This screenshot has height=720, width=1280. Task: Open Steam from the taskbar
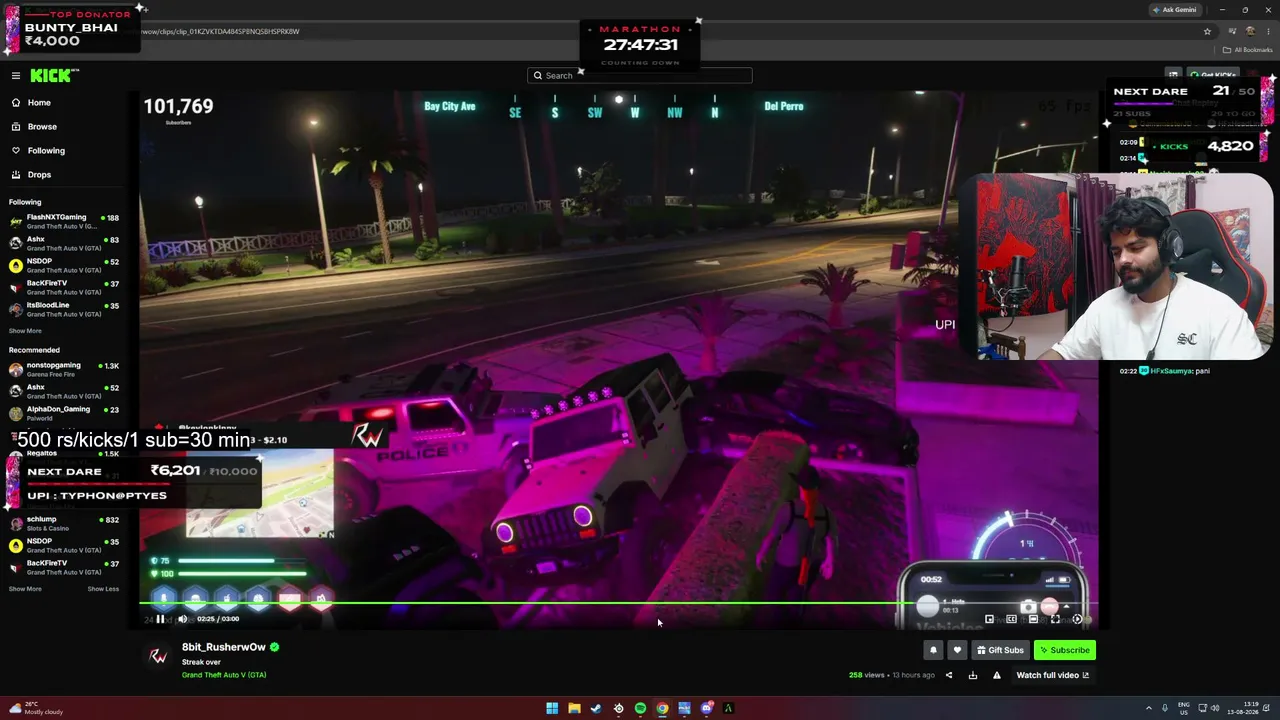[596, 708]
